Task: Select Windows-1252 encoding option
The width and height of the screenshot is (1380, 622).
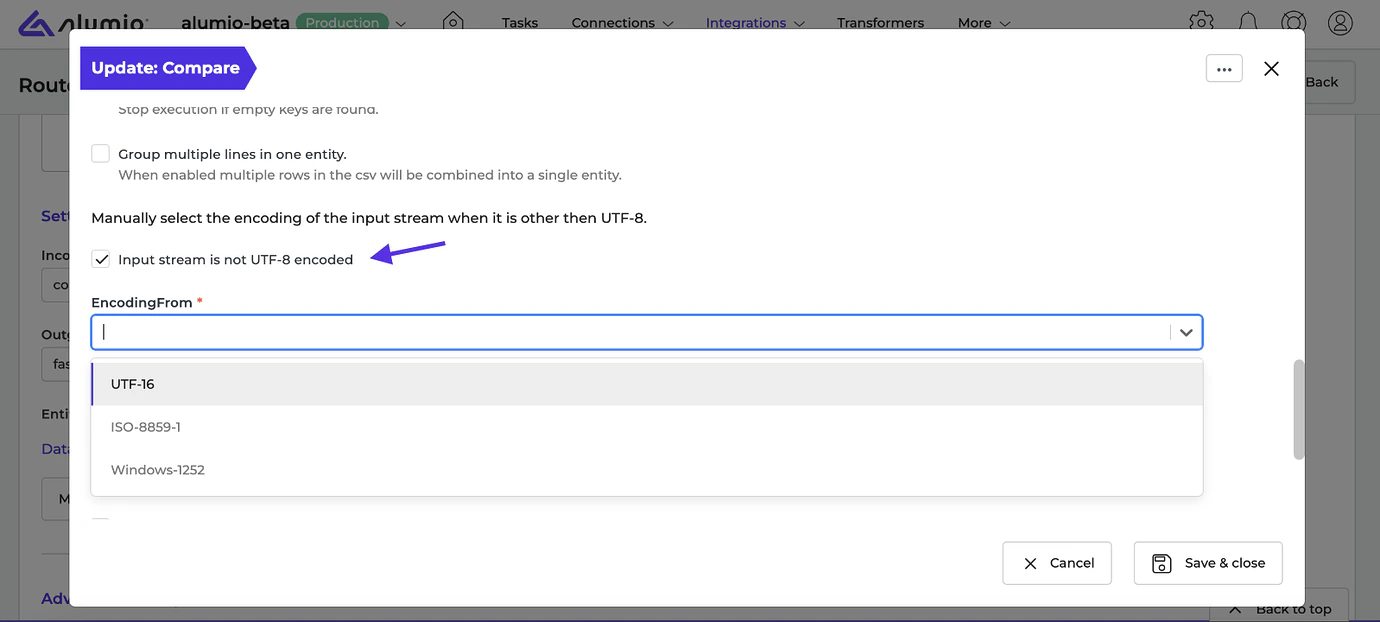Action: 646,470
